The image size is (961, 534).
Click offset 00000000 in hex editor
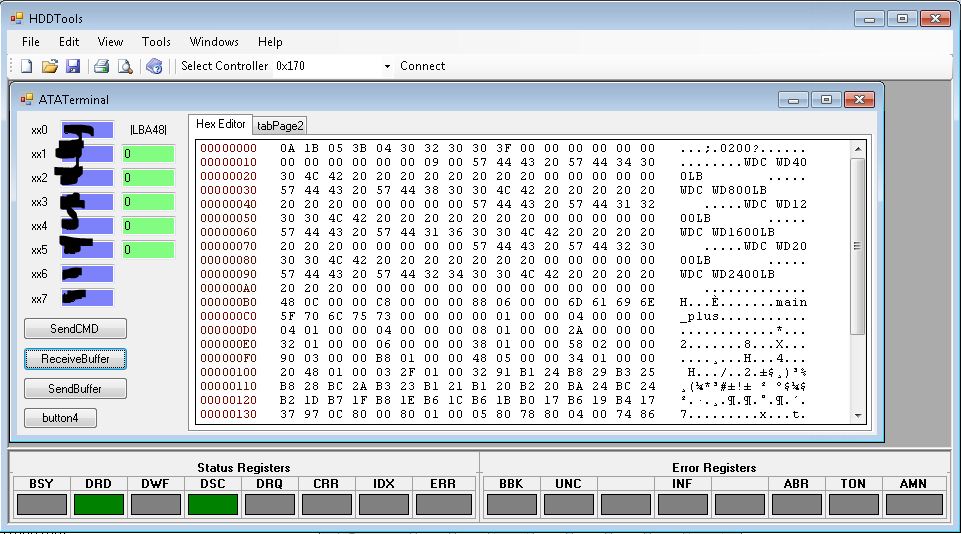coord(229,148)
